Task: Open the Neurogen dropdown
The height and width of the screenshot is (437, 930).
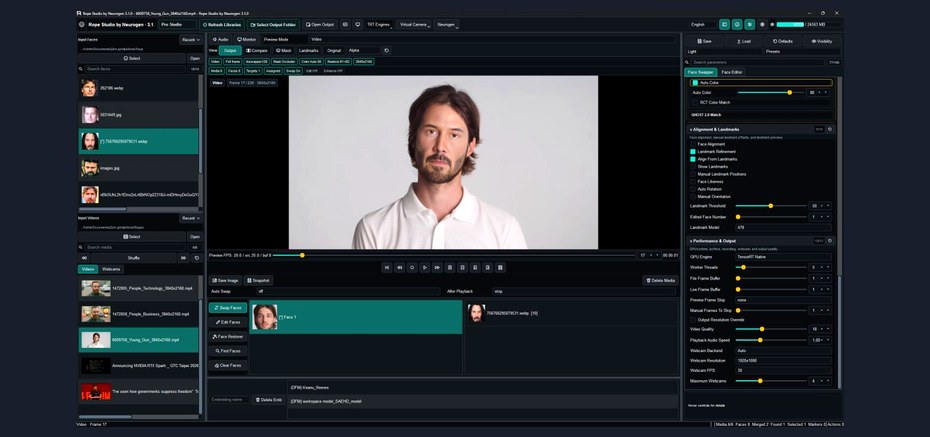Action: tap(447, 25)
